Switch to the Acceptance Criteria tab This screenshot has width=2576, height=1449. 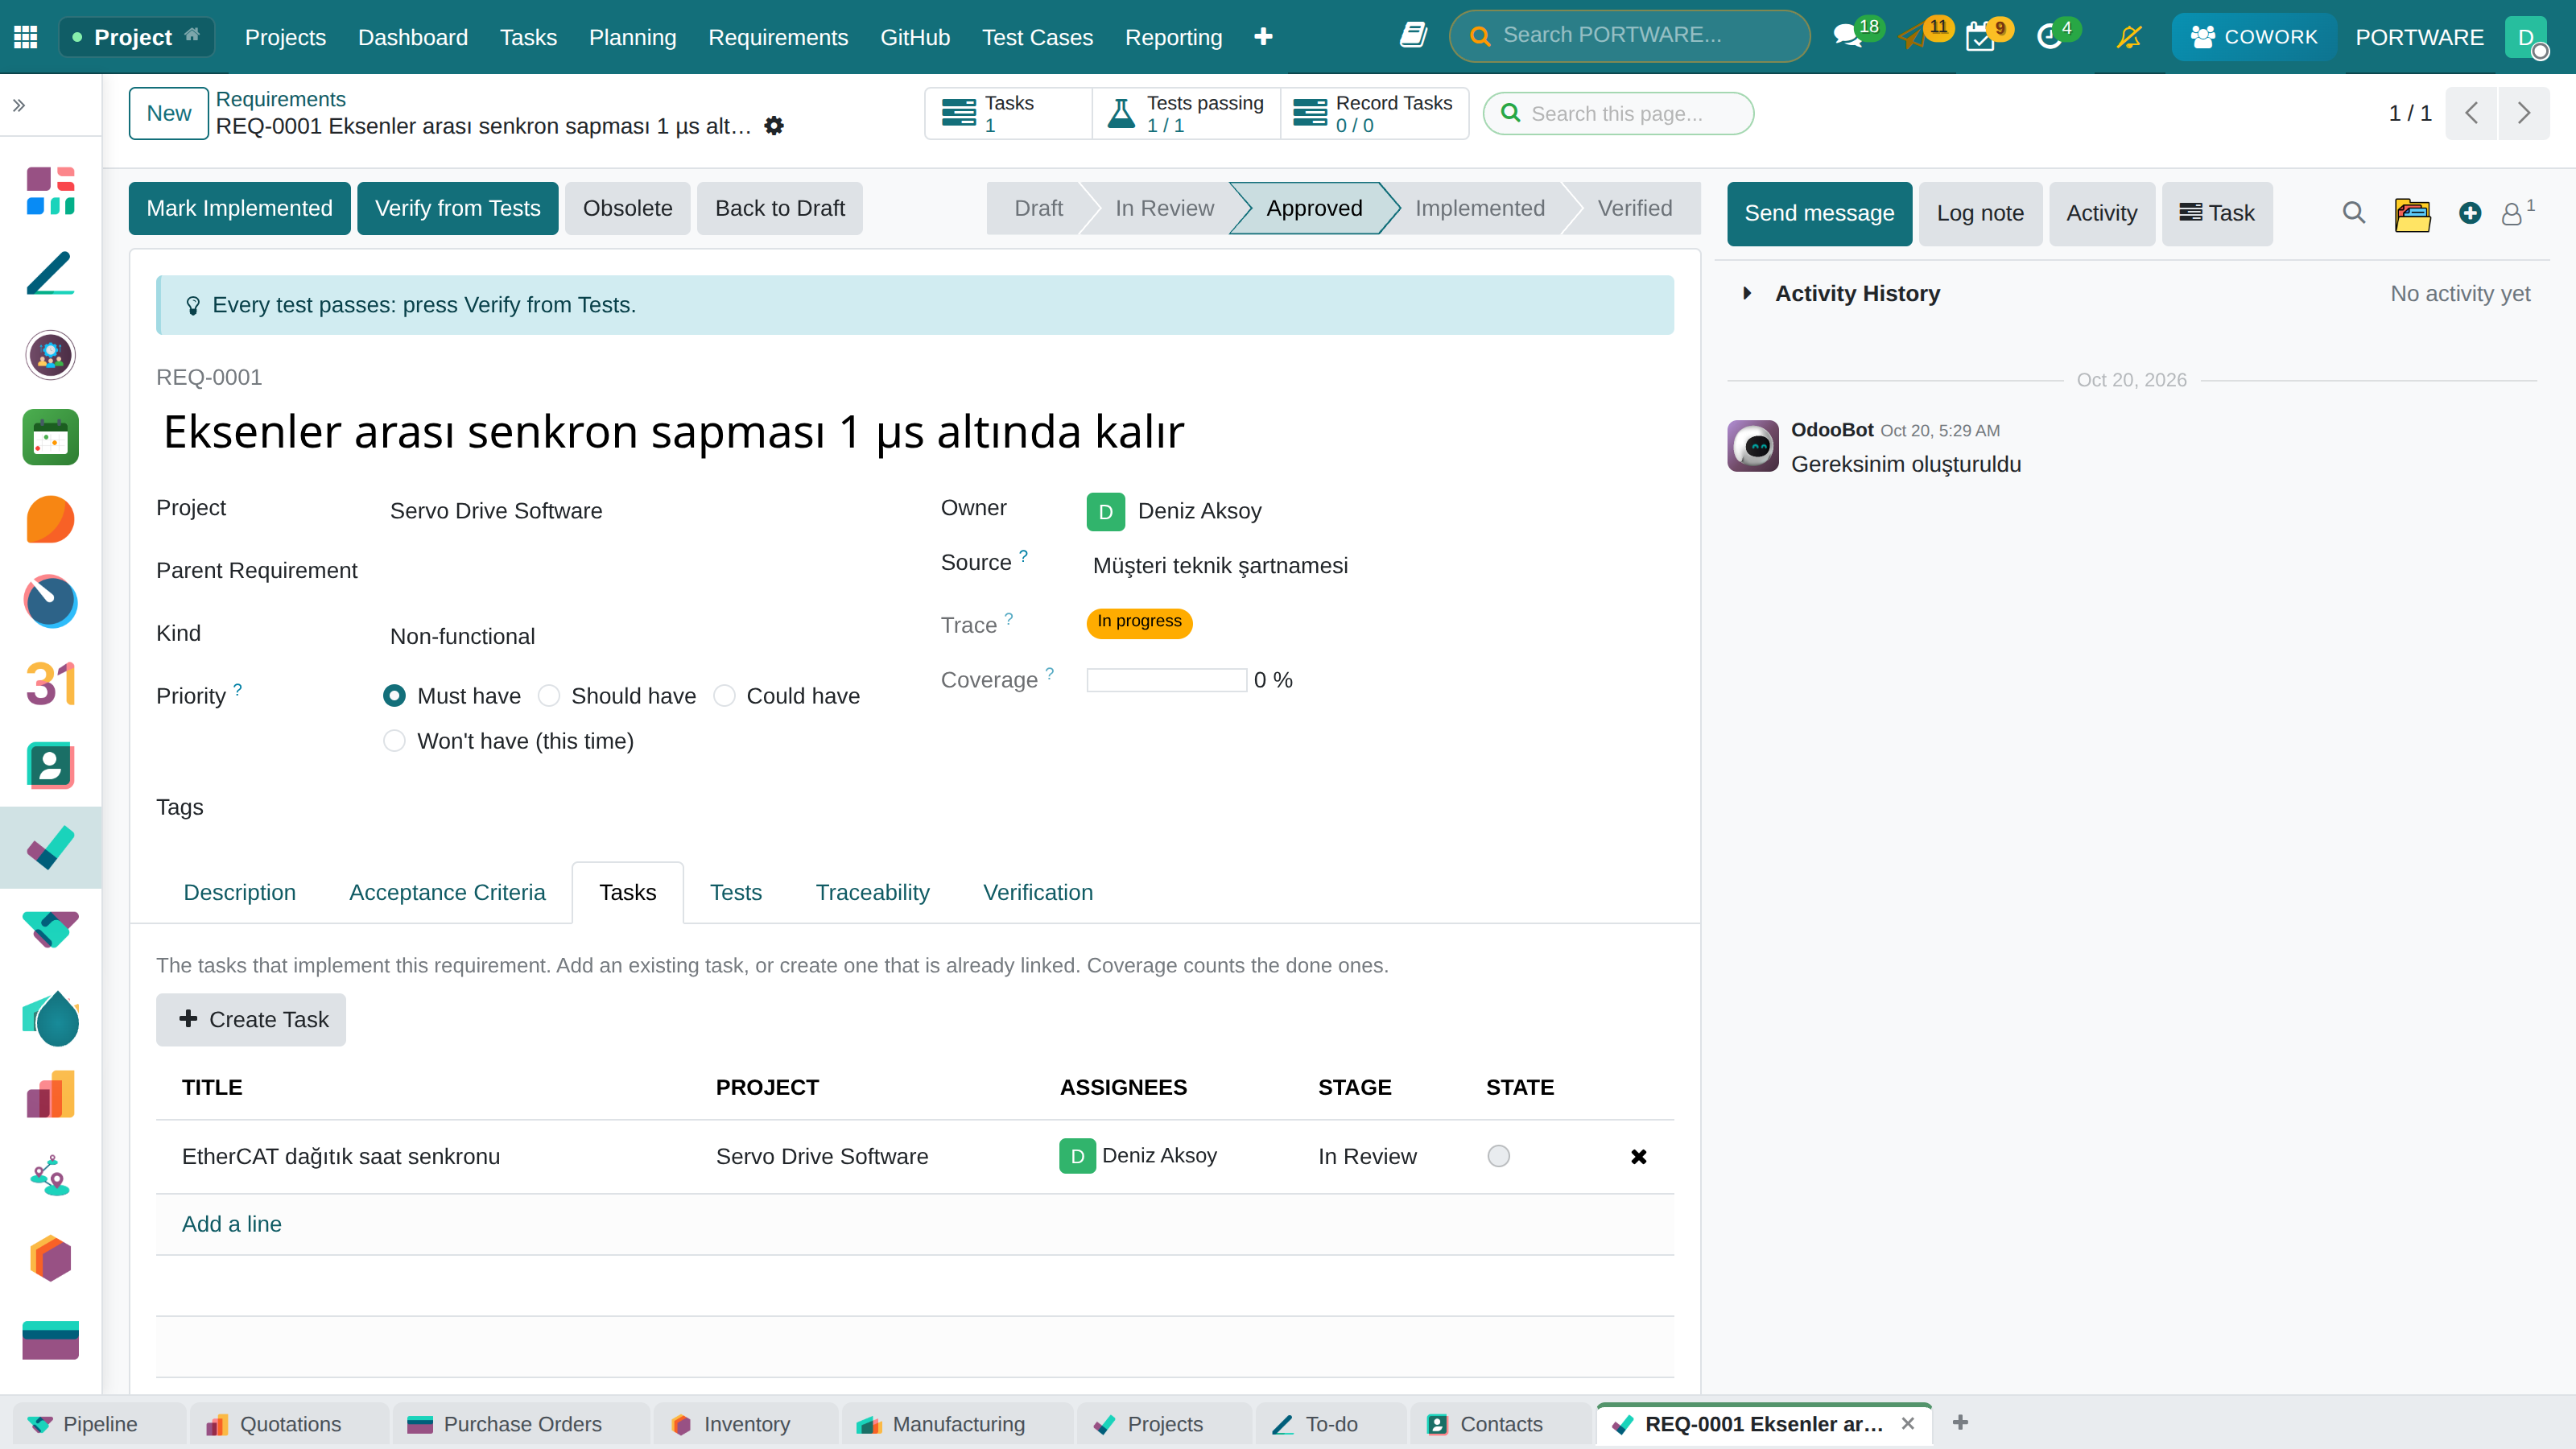click(x=447, y=892)
